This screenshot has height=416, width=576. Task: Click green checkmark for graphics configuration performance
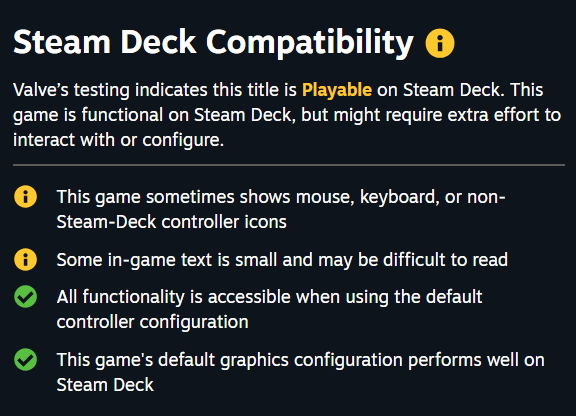tap(25, 359)
